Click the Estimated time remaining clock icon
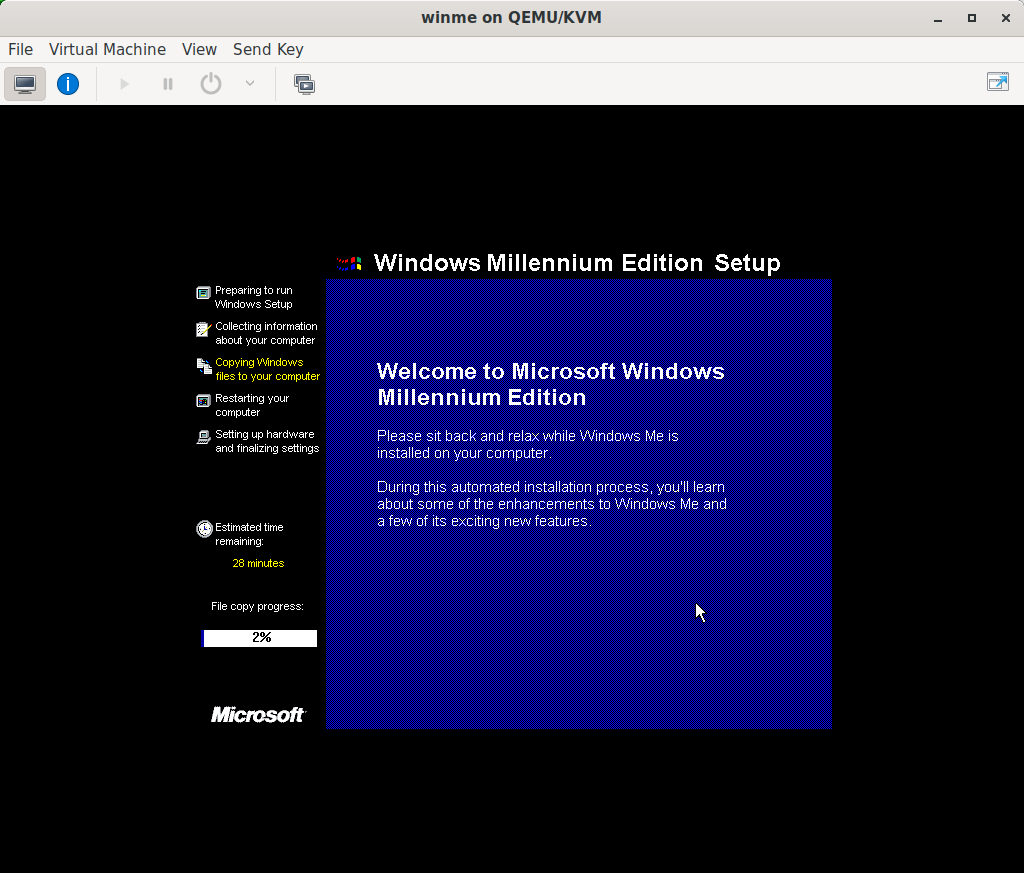 [x=204, y=529]
